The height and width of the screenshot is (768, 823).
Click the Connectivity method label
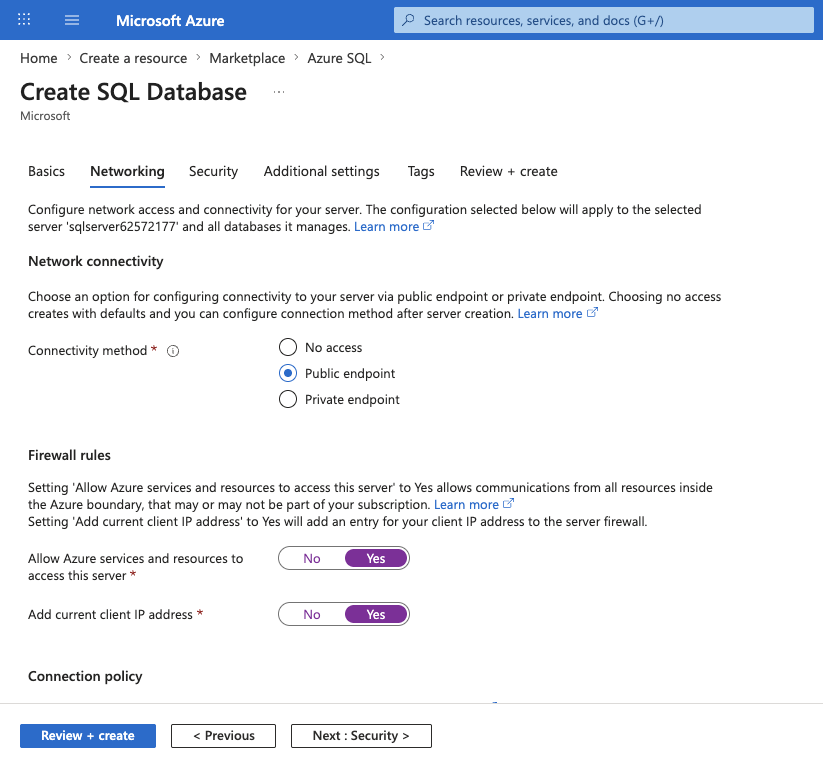87,351
